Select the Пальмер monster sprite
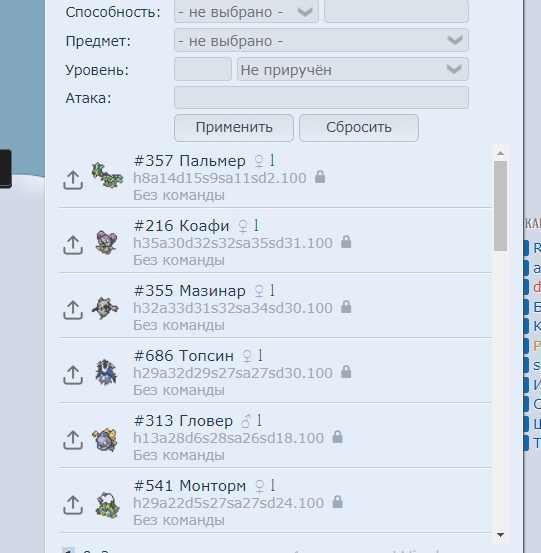 pos(107,175)
